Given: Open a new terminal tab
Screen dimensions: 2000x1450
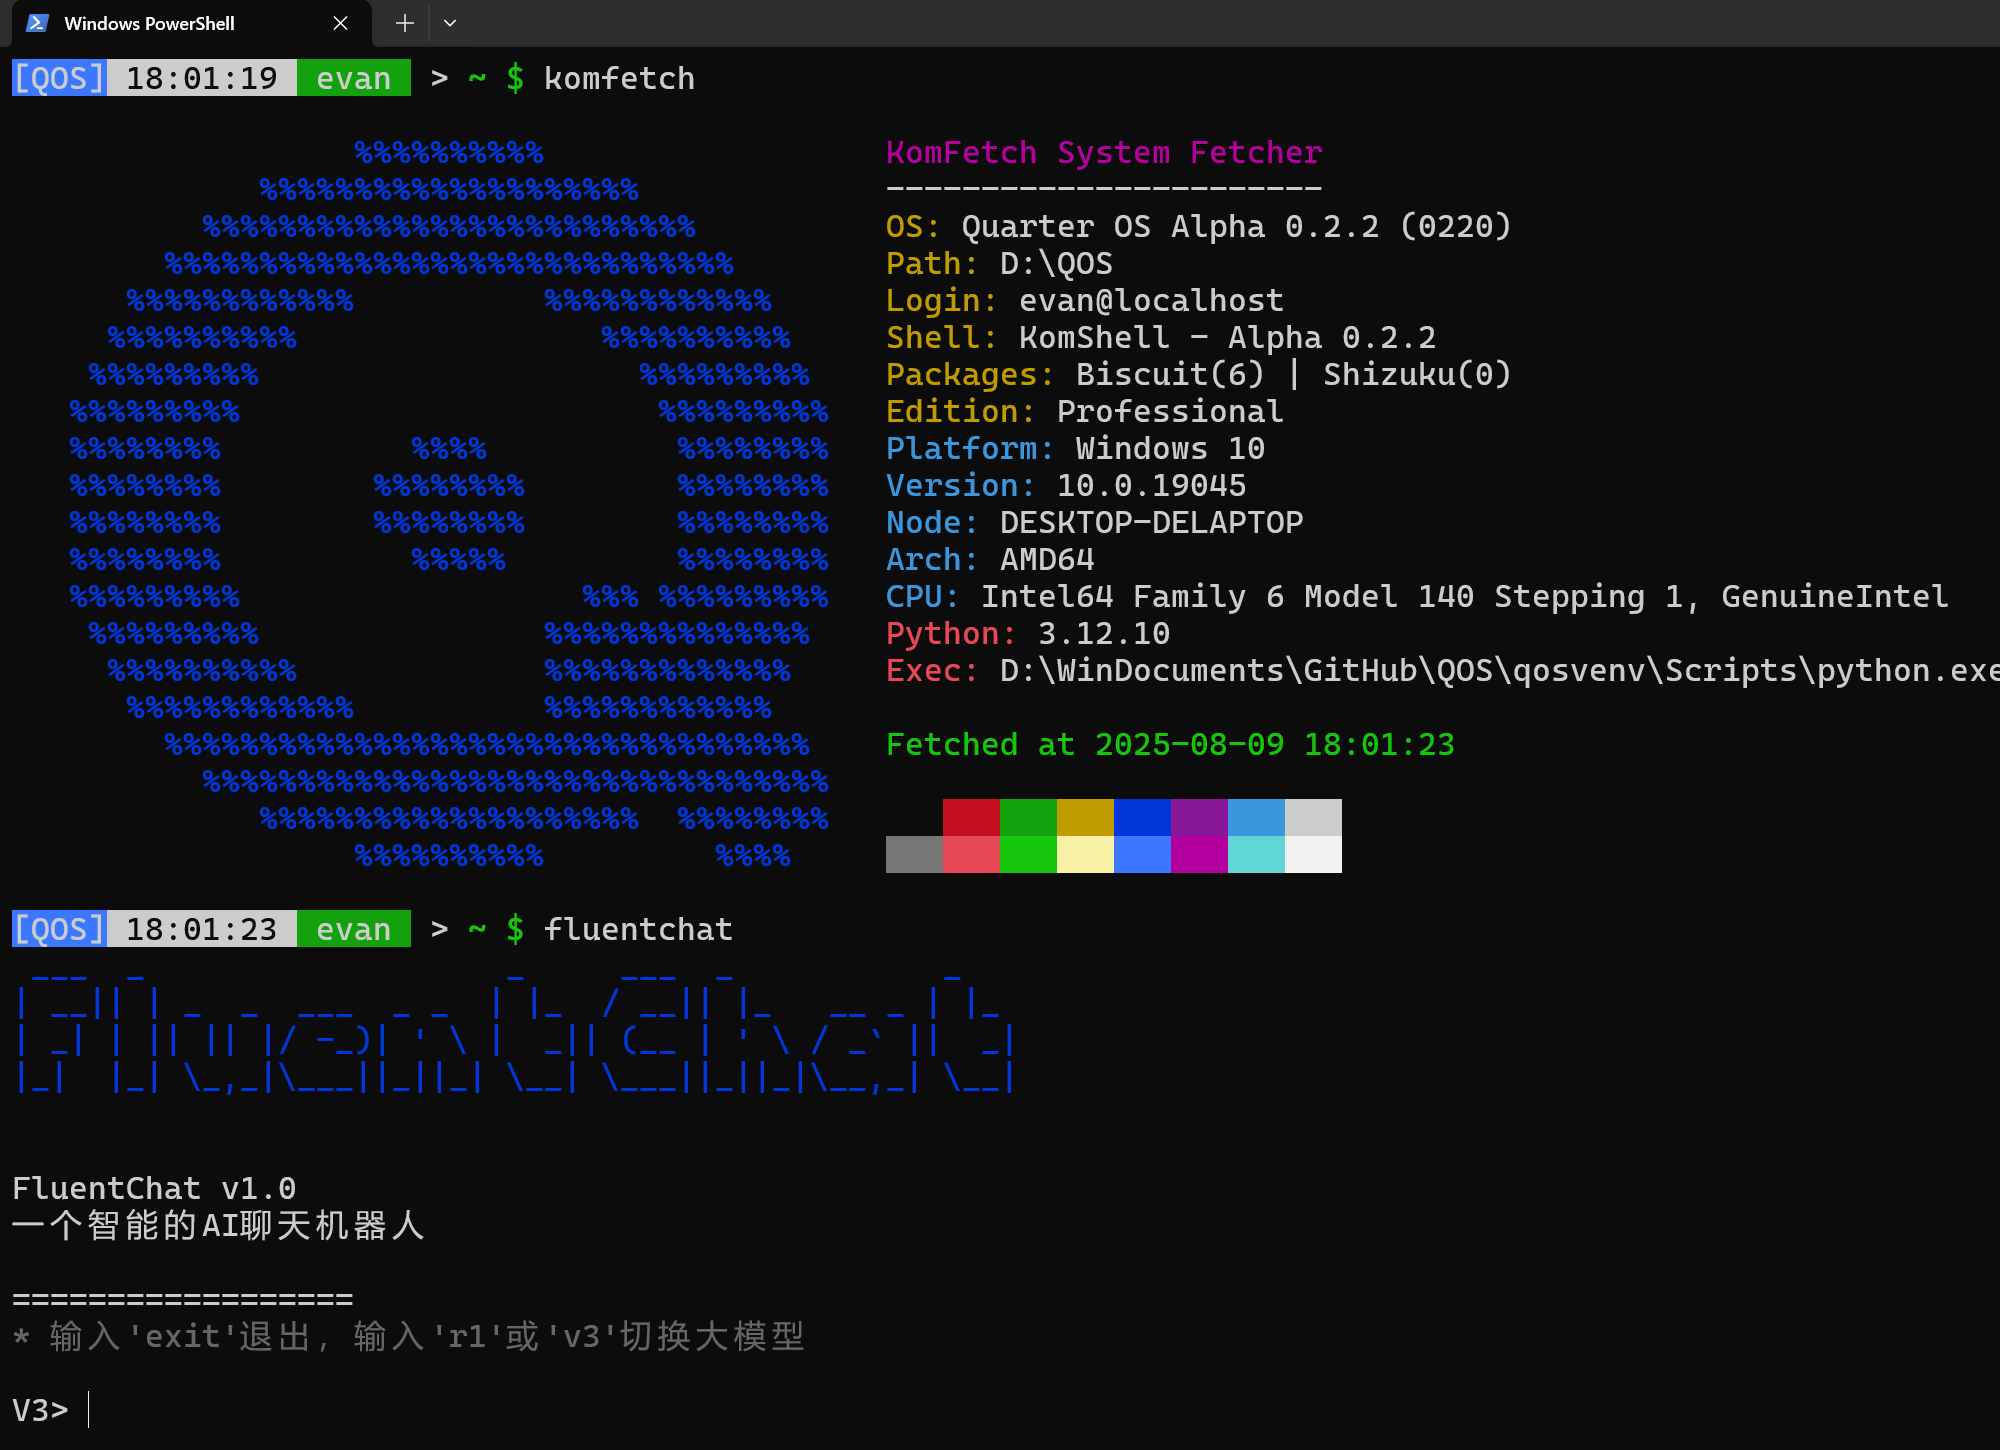Looking at the screenshot, I should [x=404, y=23].
